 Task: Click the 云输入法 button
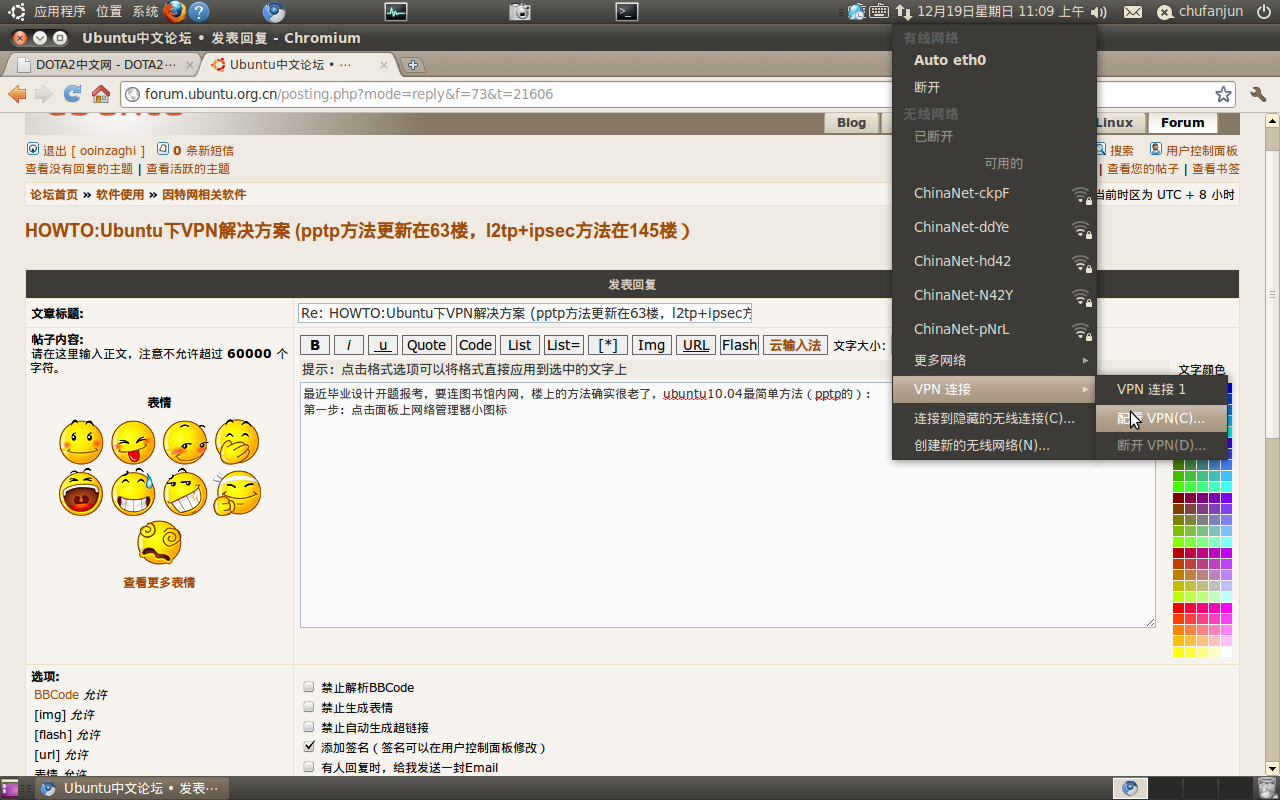[795, 345]
